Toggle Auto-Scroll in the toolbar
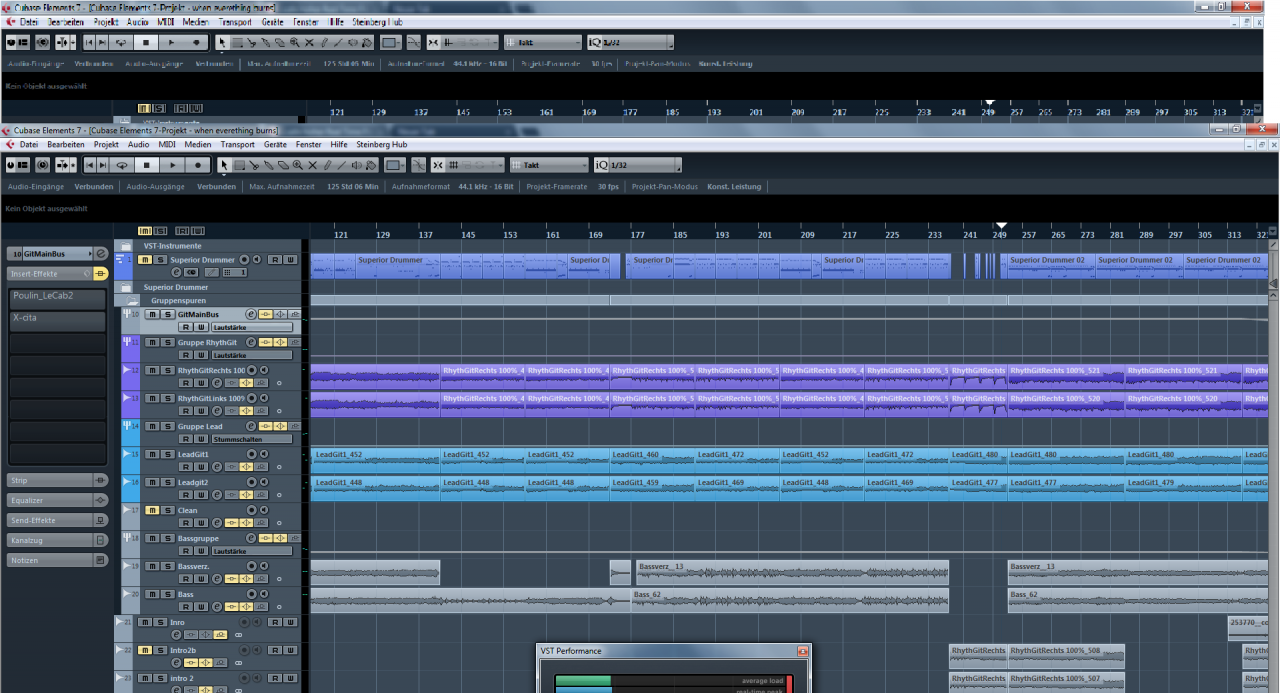1280x693 pixels. (62, 165)
